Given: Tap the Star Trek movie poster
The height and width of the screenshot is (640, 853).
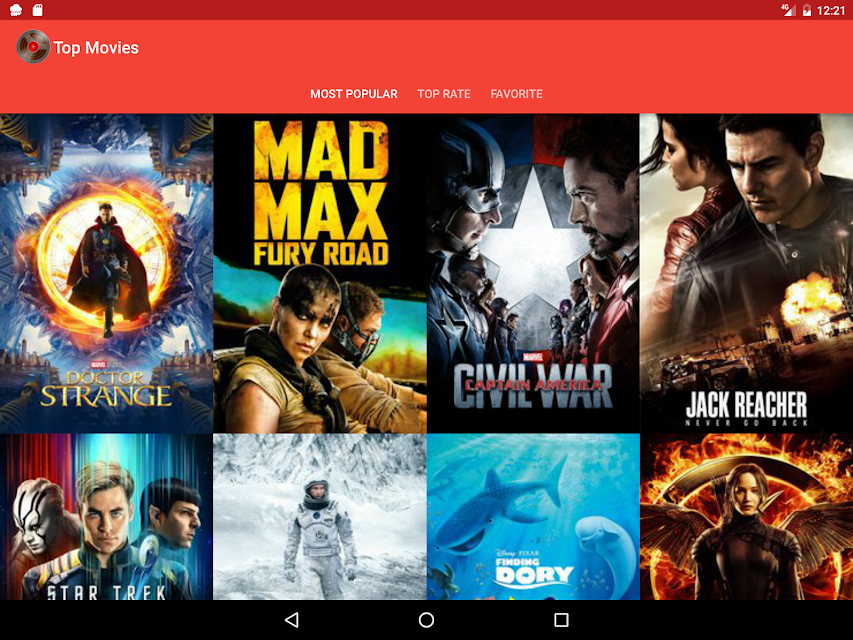Looking at the screenshot, I should coord(107,516).
